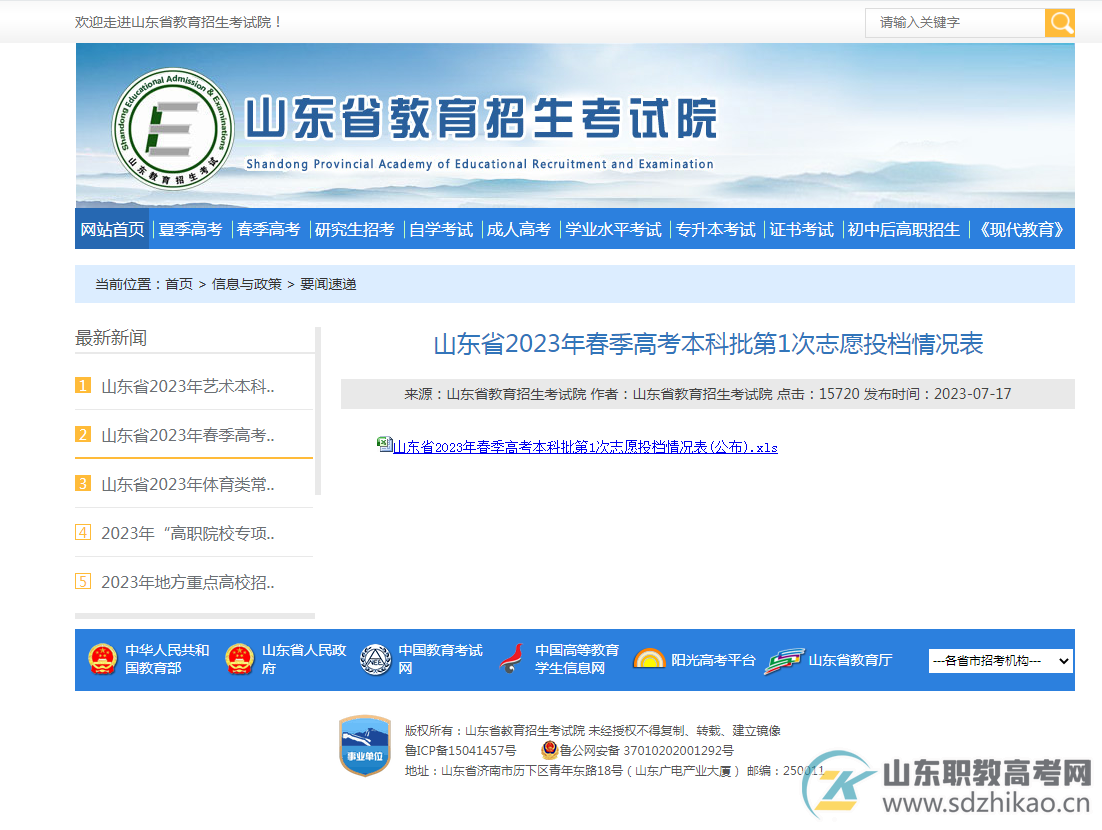Open news item 山东省2023年艺术本科..
Viewport: 1102px width, 830px height.
point(188,386)
